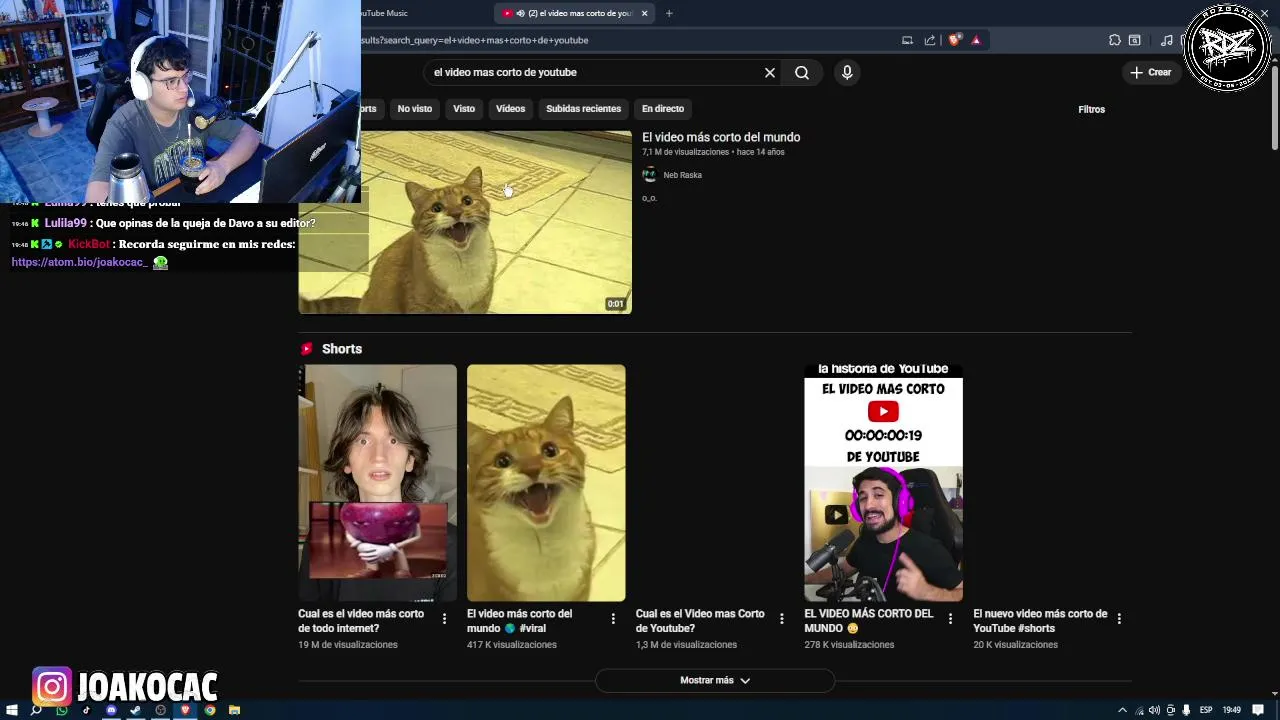Screen dimensions: 1280x720
Task: Click the tab search icon next to extensions
Action: pyautogui.click(x=1135, y=40)
